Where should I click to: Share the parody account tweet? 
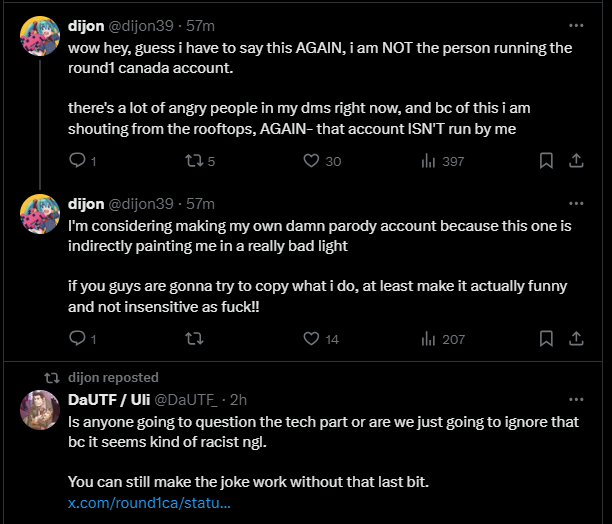(x=576, y=339)
